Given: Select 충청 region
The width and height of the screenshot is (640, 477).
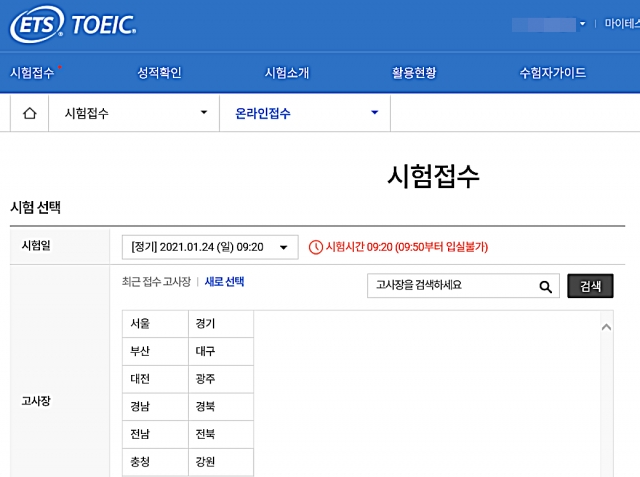Looking at the screenshot, I should 155,462.
